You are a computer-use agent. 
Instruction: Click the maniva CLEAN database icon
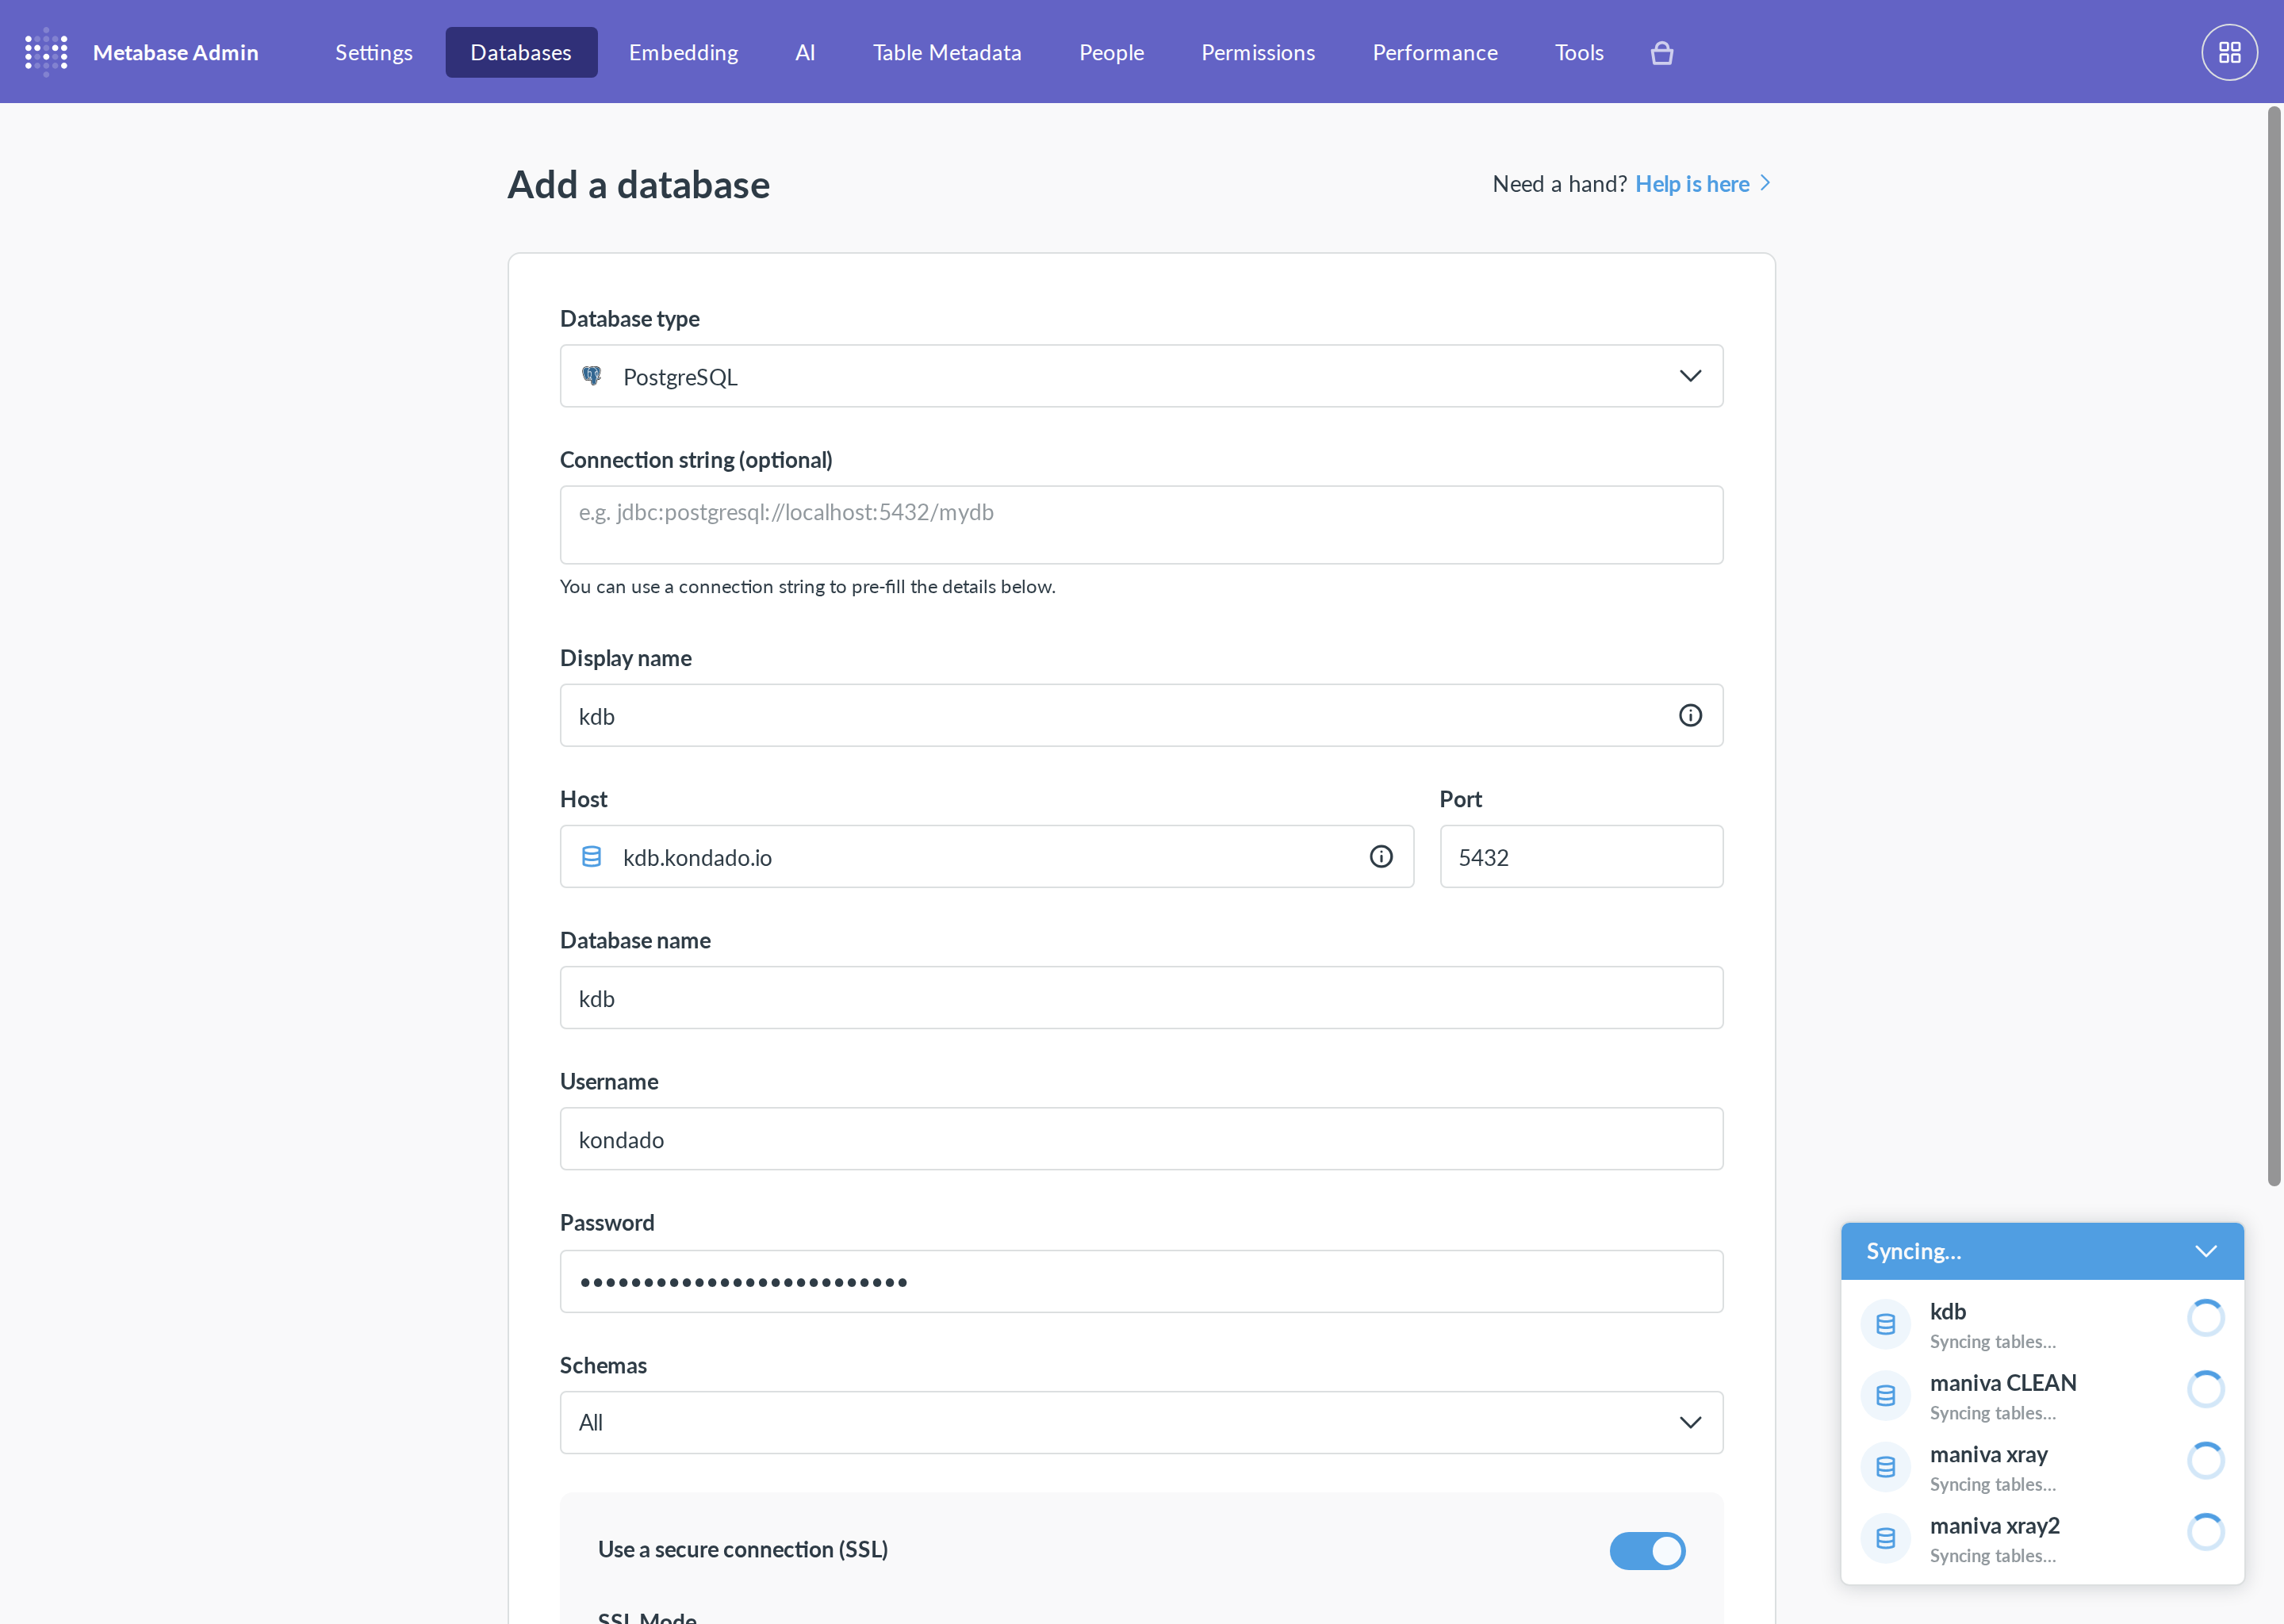click(1885, 1395)
